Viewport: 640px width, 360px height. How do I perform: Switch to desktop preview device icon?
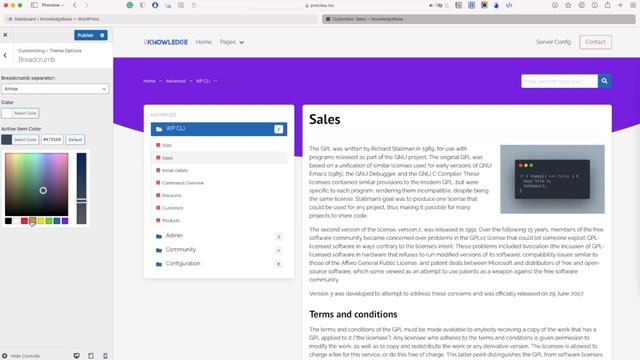(x=76, y=356)
